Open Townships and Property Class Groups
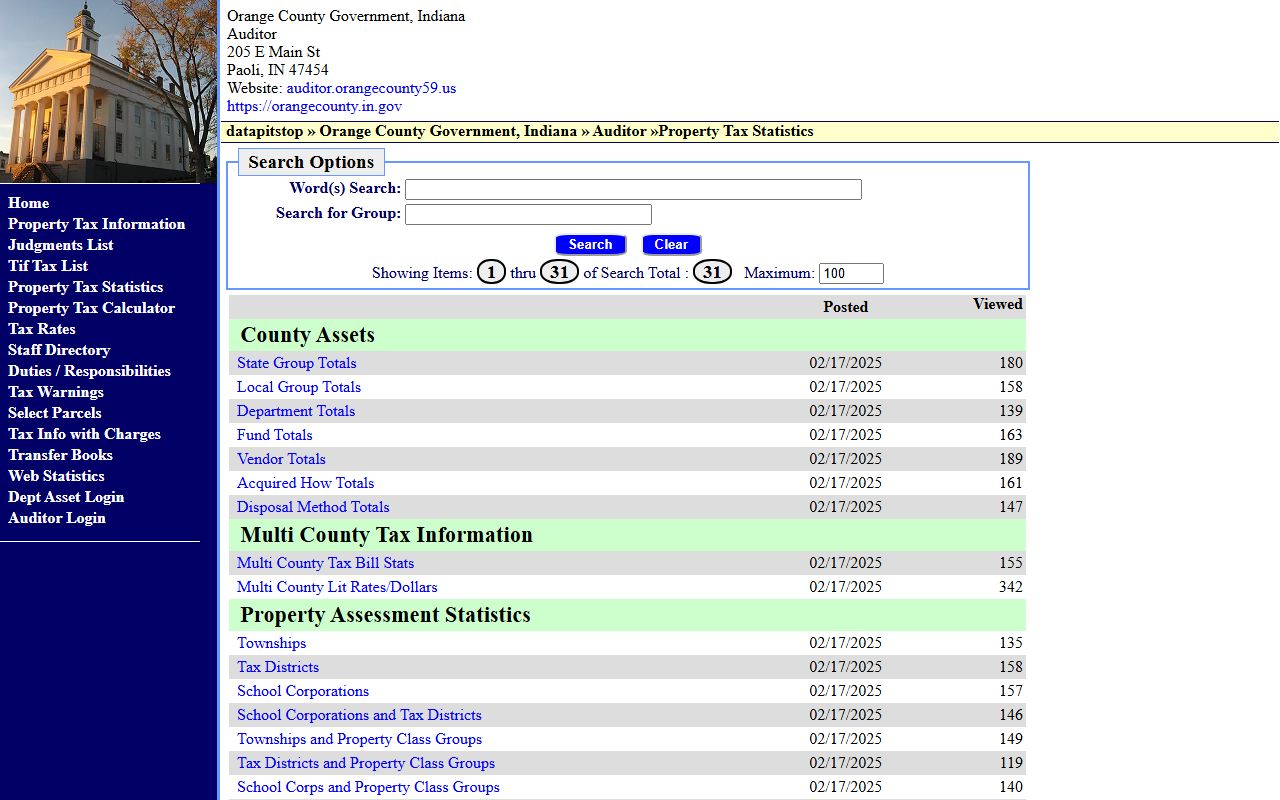This screenshot has width=1280, height=800. (359, 739)
